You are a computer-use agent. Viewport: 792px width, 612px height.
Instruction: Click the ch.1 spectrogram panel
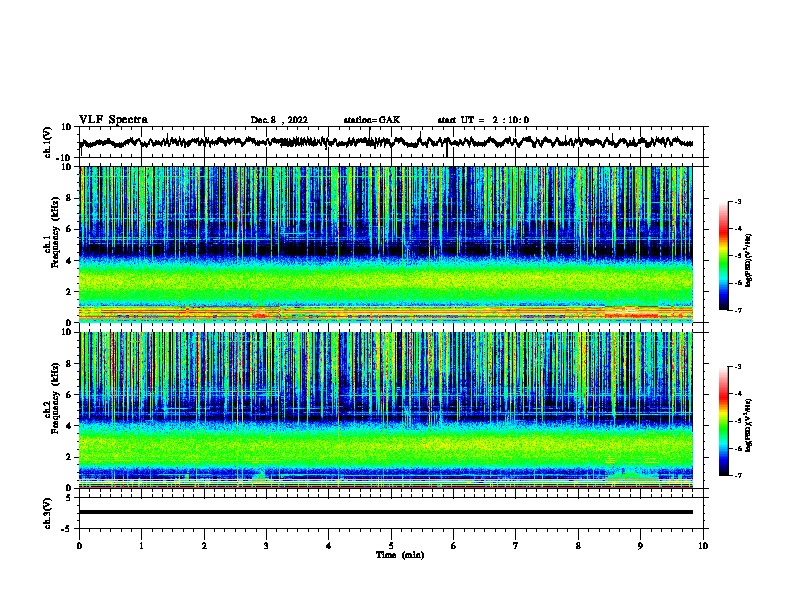[386, 244]
